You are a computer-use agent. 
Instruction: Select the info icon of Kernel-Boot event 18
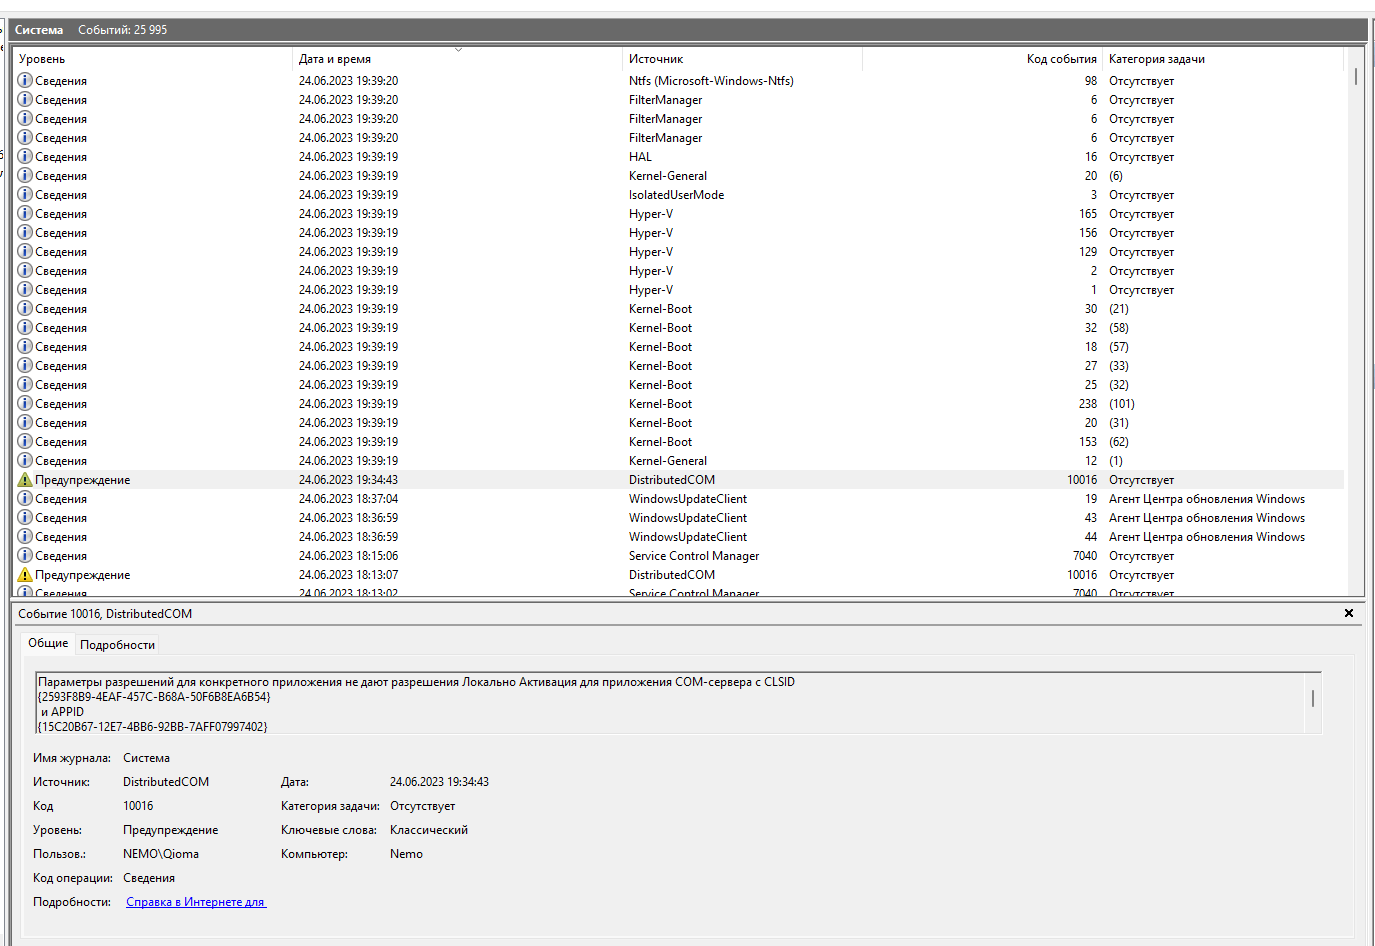click(x=25, y=346)
